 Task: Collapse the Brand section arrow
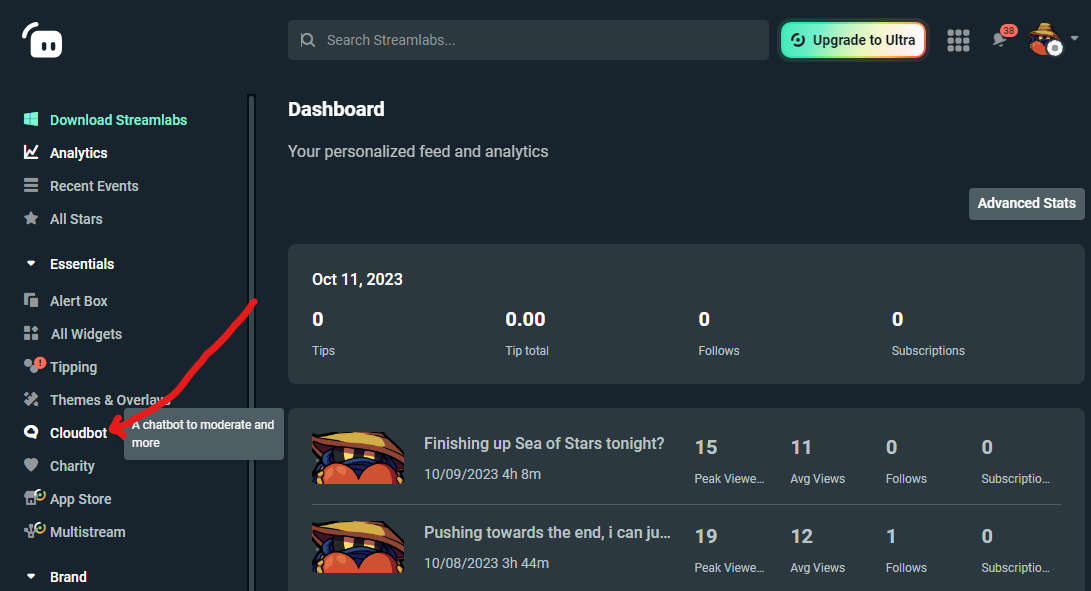[31, 576]
